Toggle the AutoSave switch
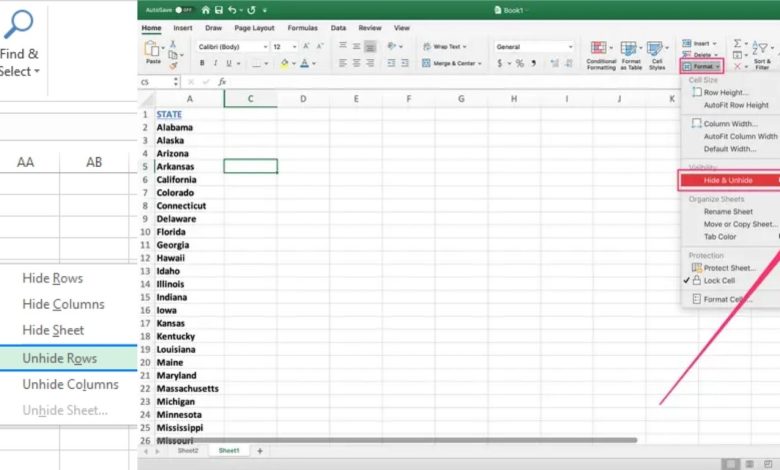This screenshot has width=780, height=470. click(184, 10)
